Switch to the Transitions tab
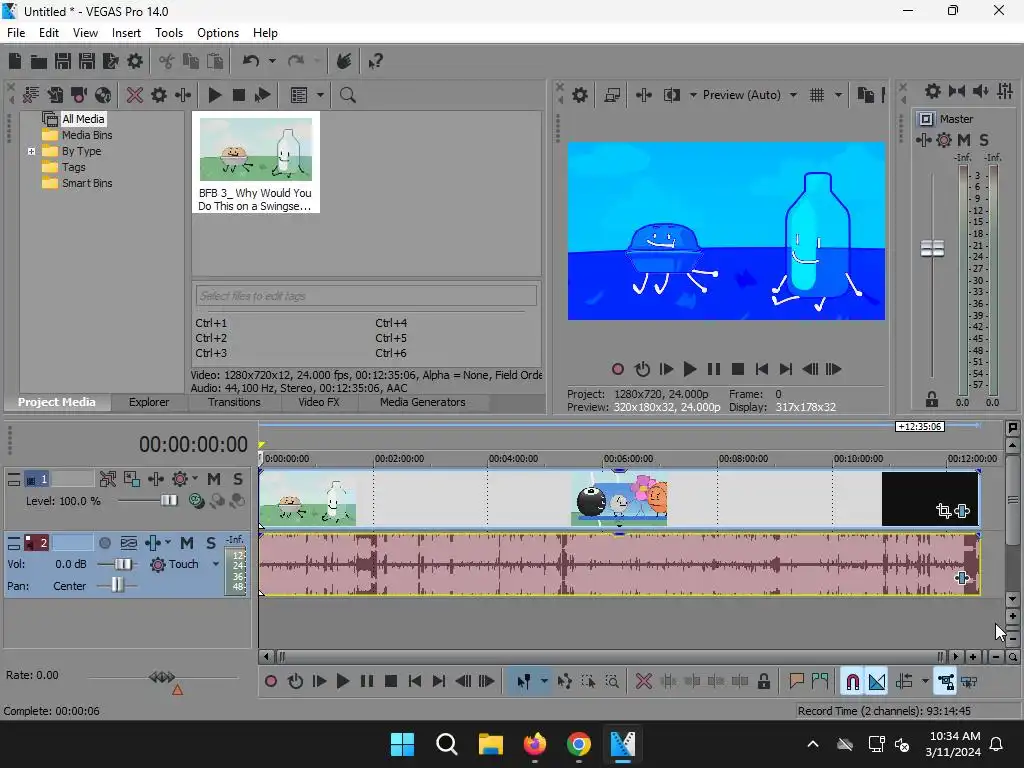The width and height of the screenshot is (1024, 768). 234,402
